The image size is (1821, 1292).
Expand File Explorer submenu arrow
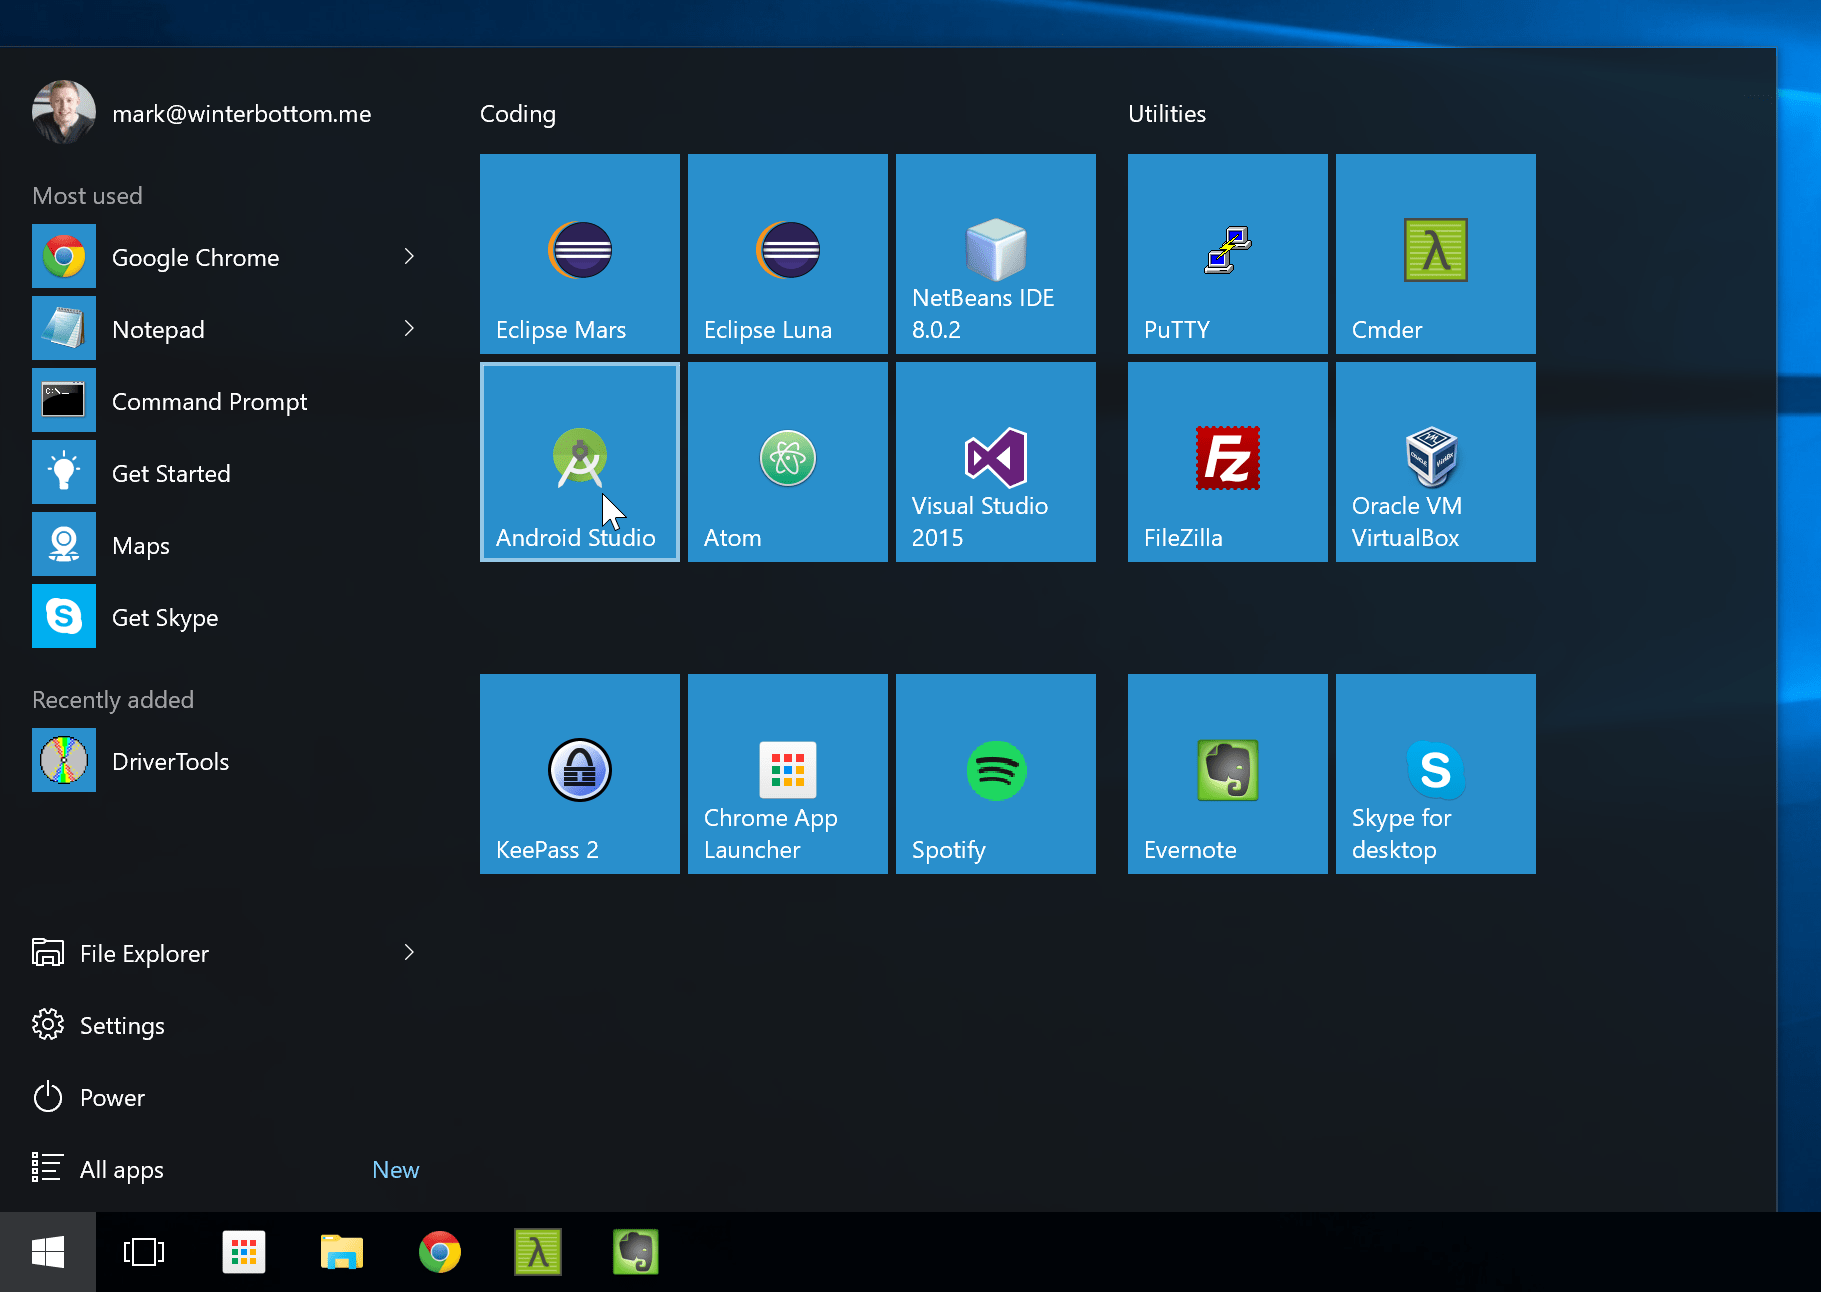coord(409,953)
